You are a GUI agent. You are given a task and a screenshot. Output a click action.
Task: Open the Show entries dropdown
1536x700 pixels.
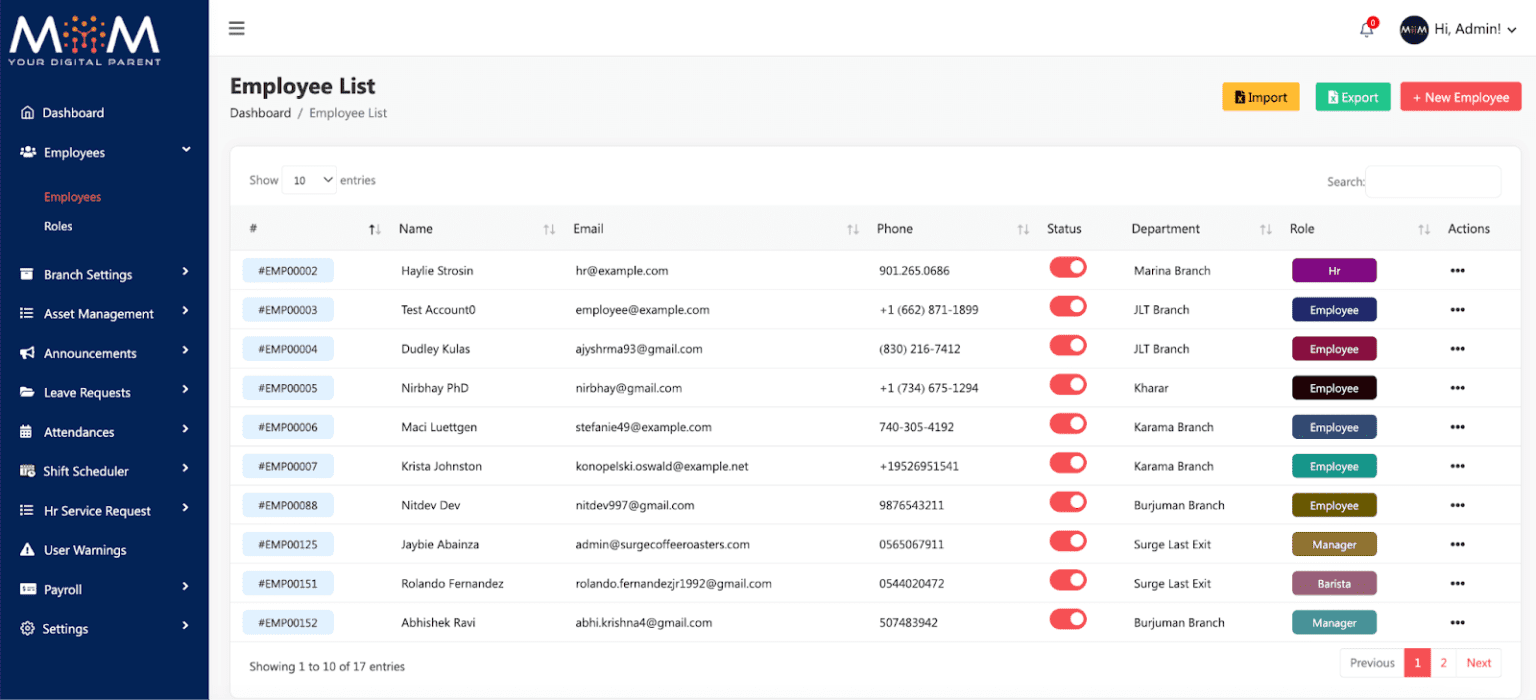(309, 180)
